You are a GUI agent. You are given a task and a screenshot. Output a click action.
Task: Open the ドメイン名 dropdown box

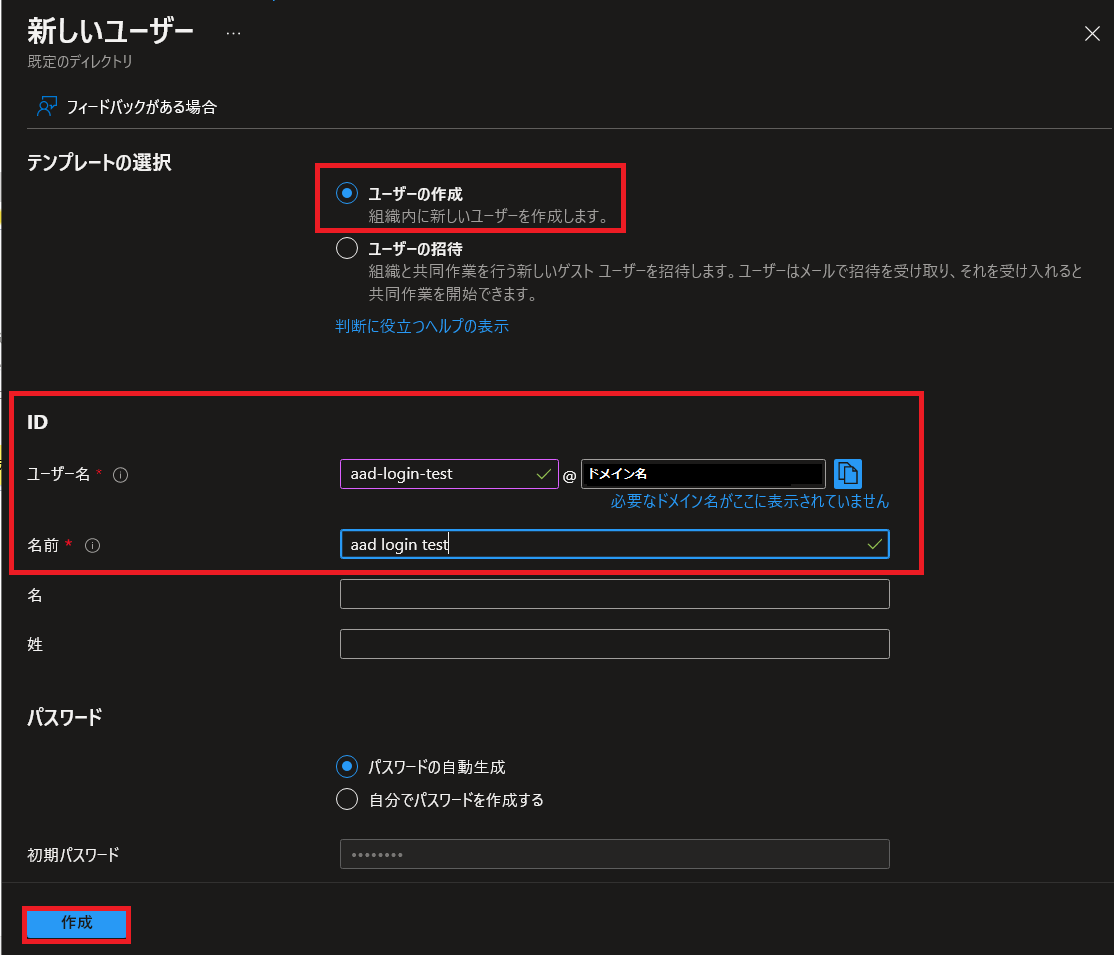703,474
